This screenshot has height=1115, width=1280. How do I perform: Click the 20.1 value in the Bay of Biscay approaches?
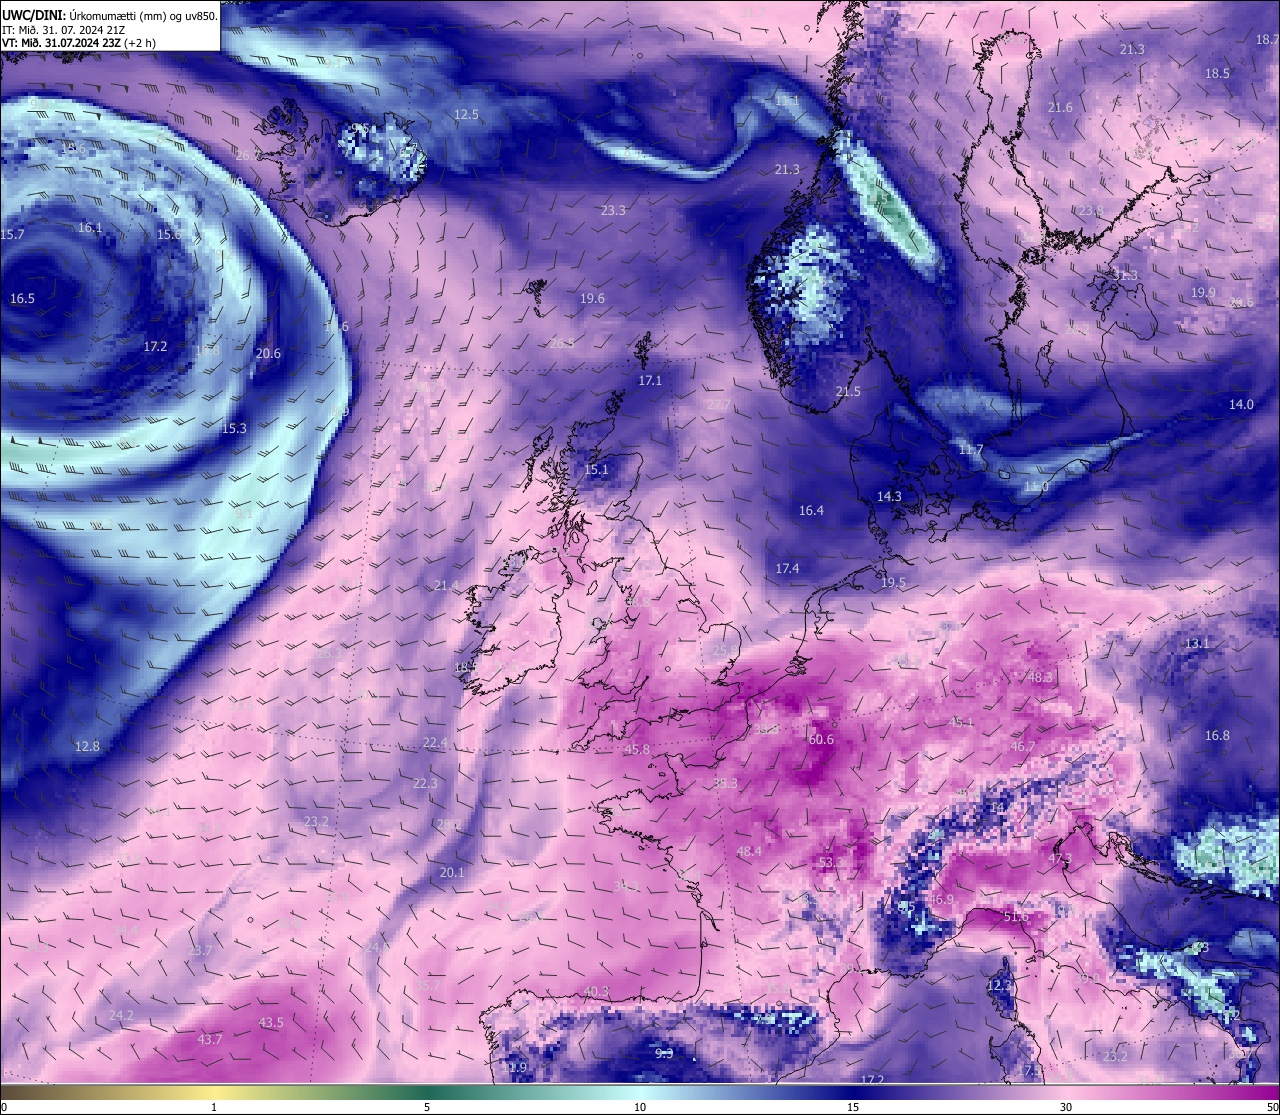[452, 872]
